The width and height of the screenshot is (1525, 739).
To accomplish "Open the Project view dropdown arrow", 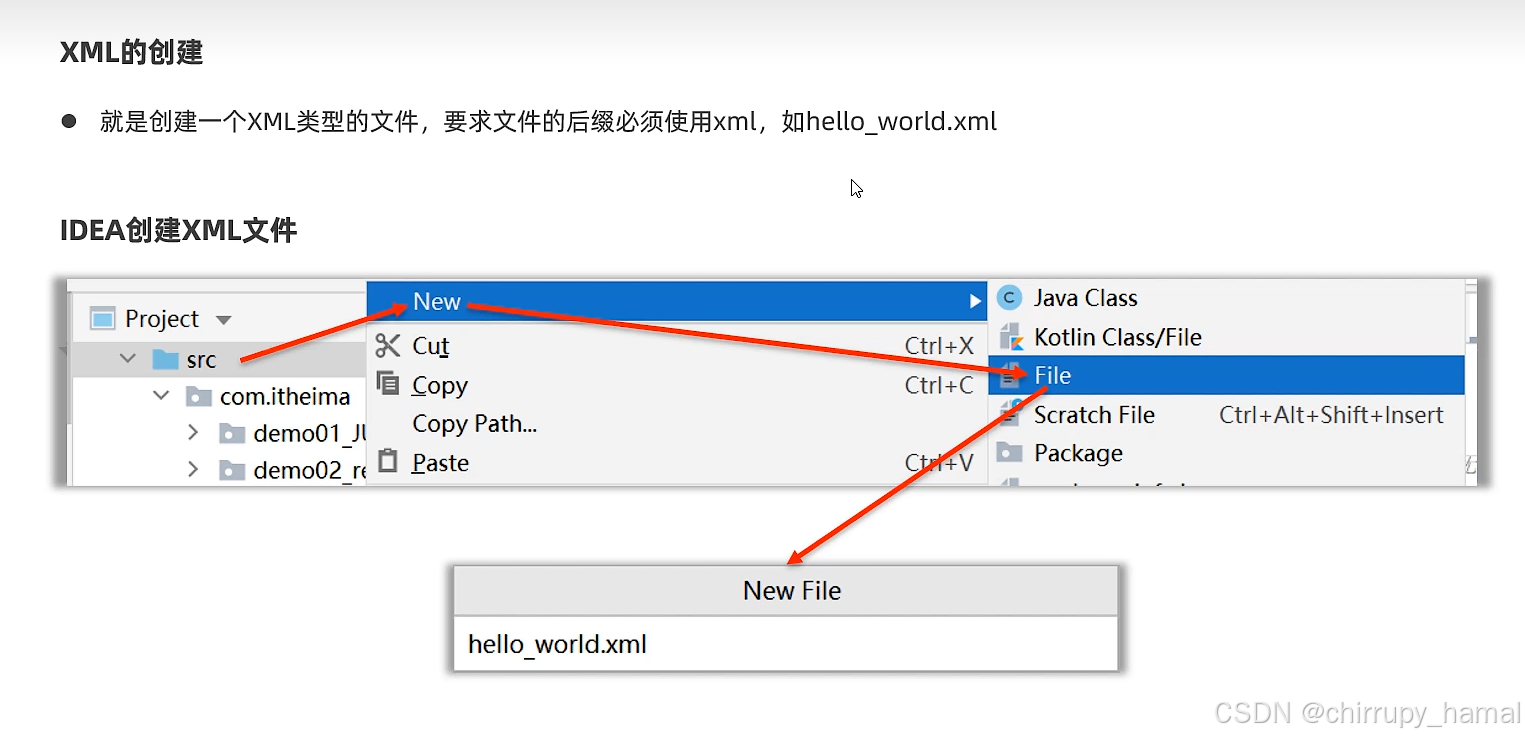I will (224, 320).
